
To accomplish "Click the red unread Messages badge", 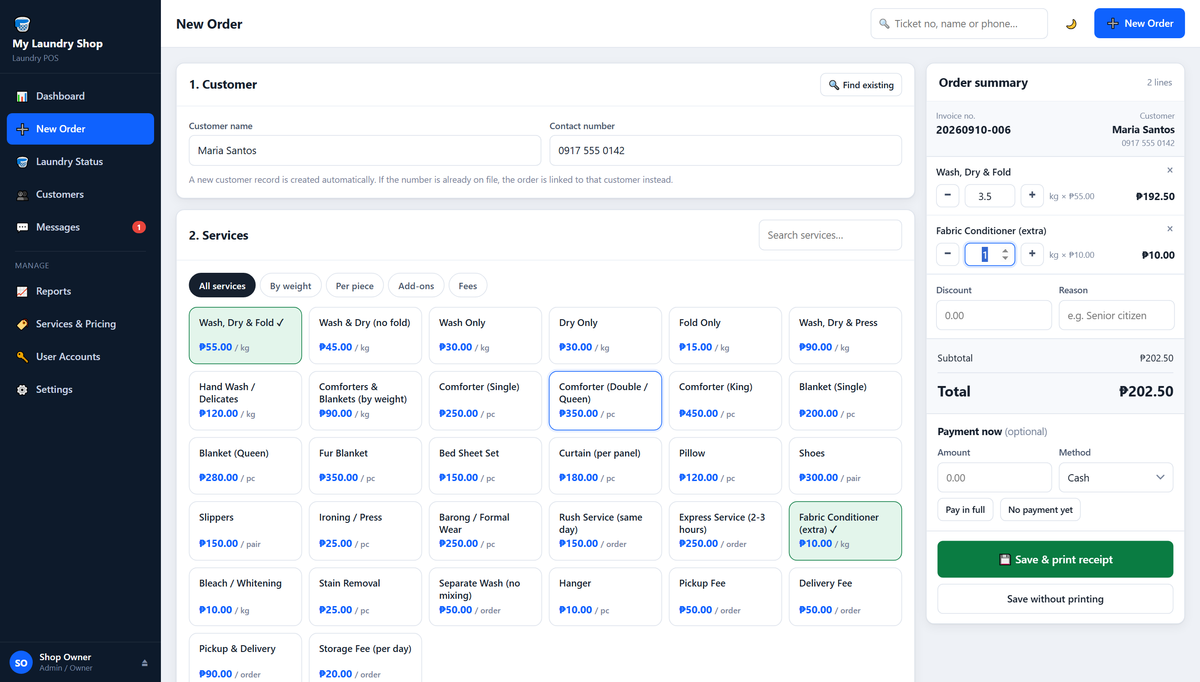I will pyautogui.click(x=139, y=227).
